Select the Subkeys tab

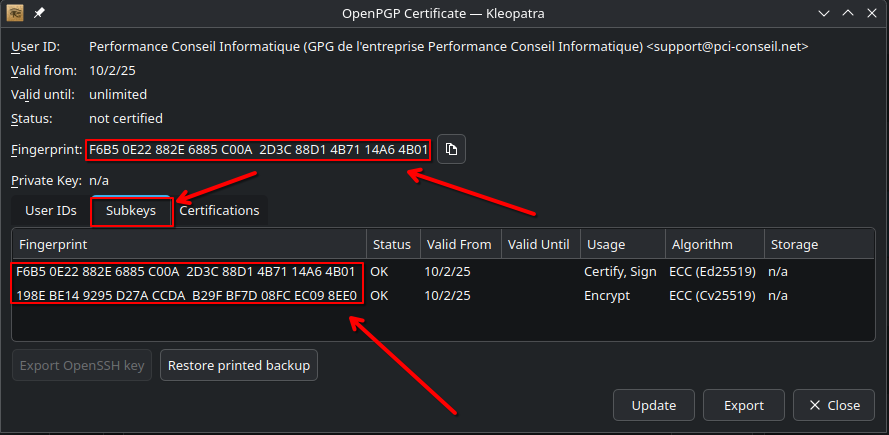pos(131,211)
